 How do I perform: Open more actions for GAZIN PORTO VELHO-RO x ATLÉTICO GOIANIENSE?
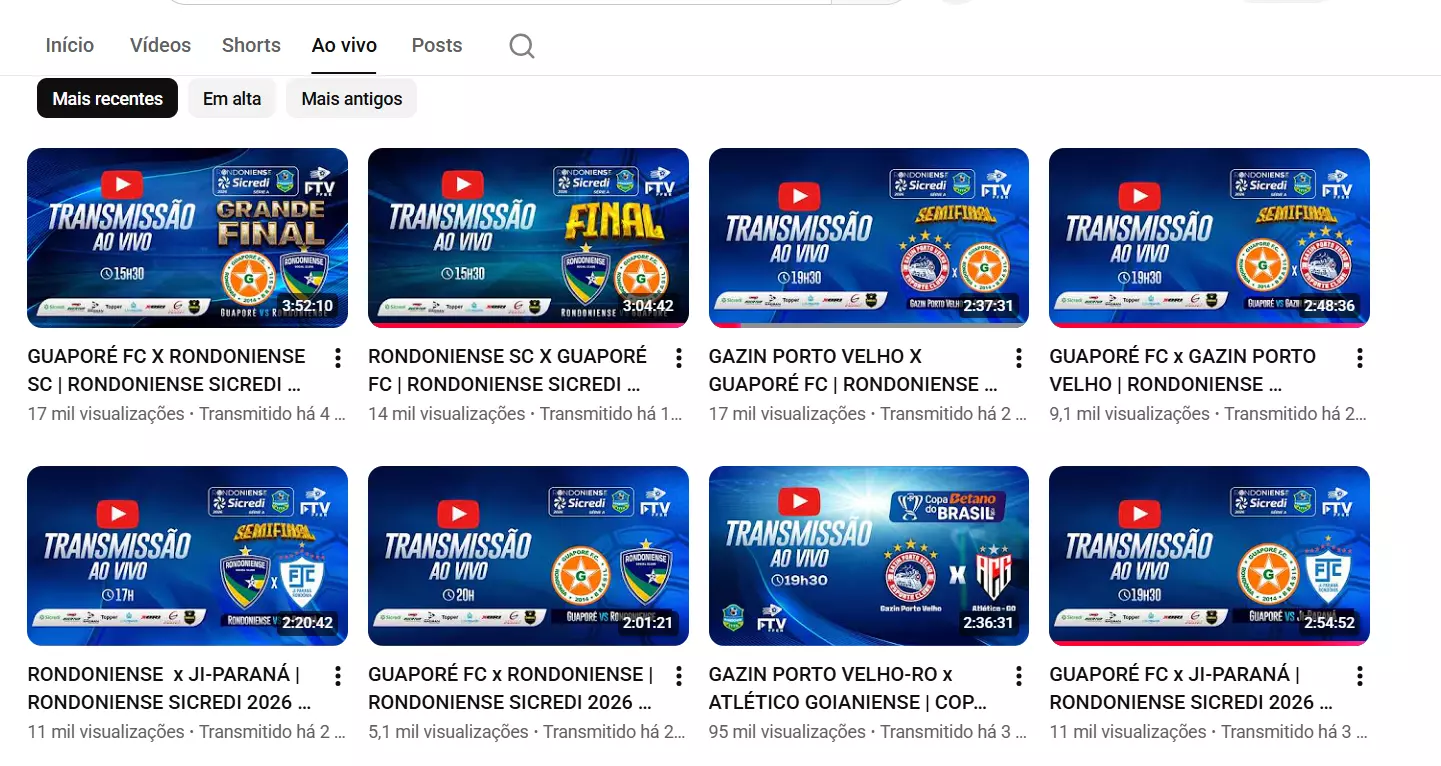point(1018,676)
